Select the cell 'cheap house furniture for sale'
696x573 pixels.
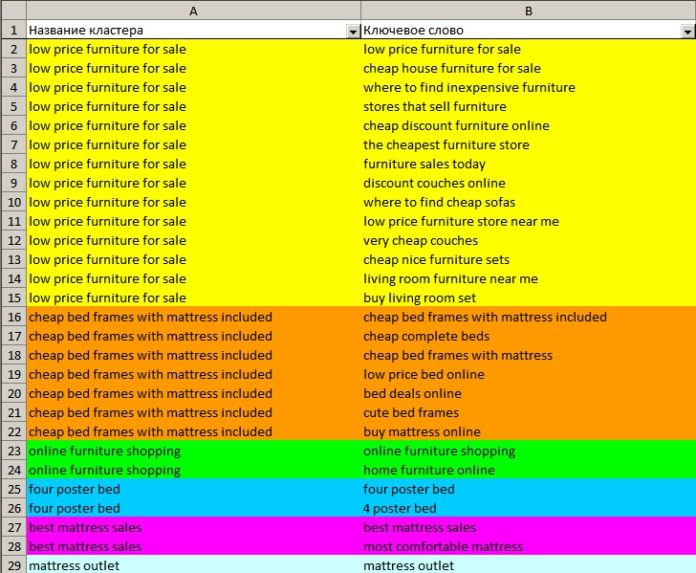(452, 68)
